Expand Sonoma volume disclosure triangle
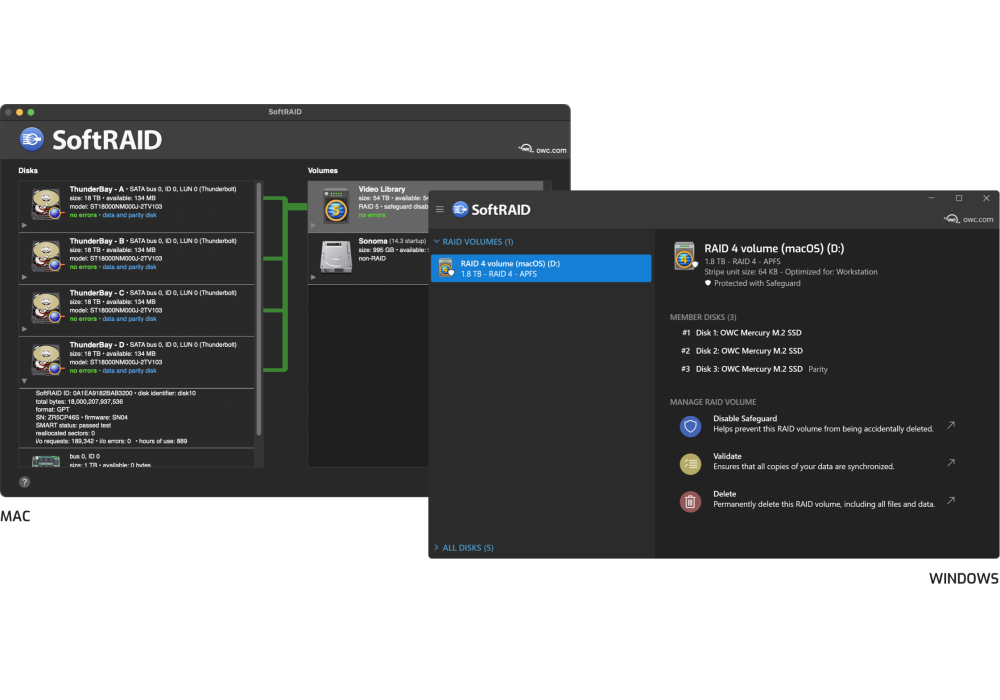This screenshot has width=1000, height=700. click(313, 277)
